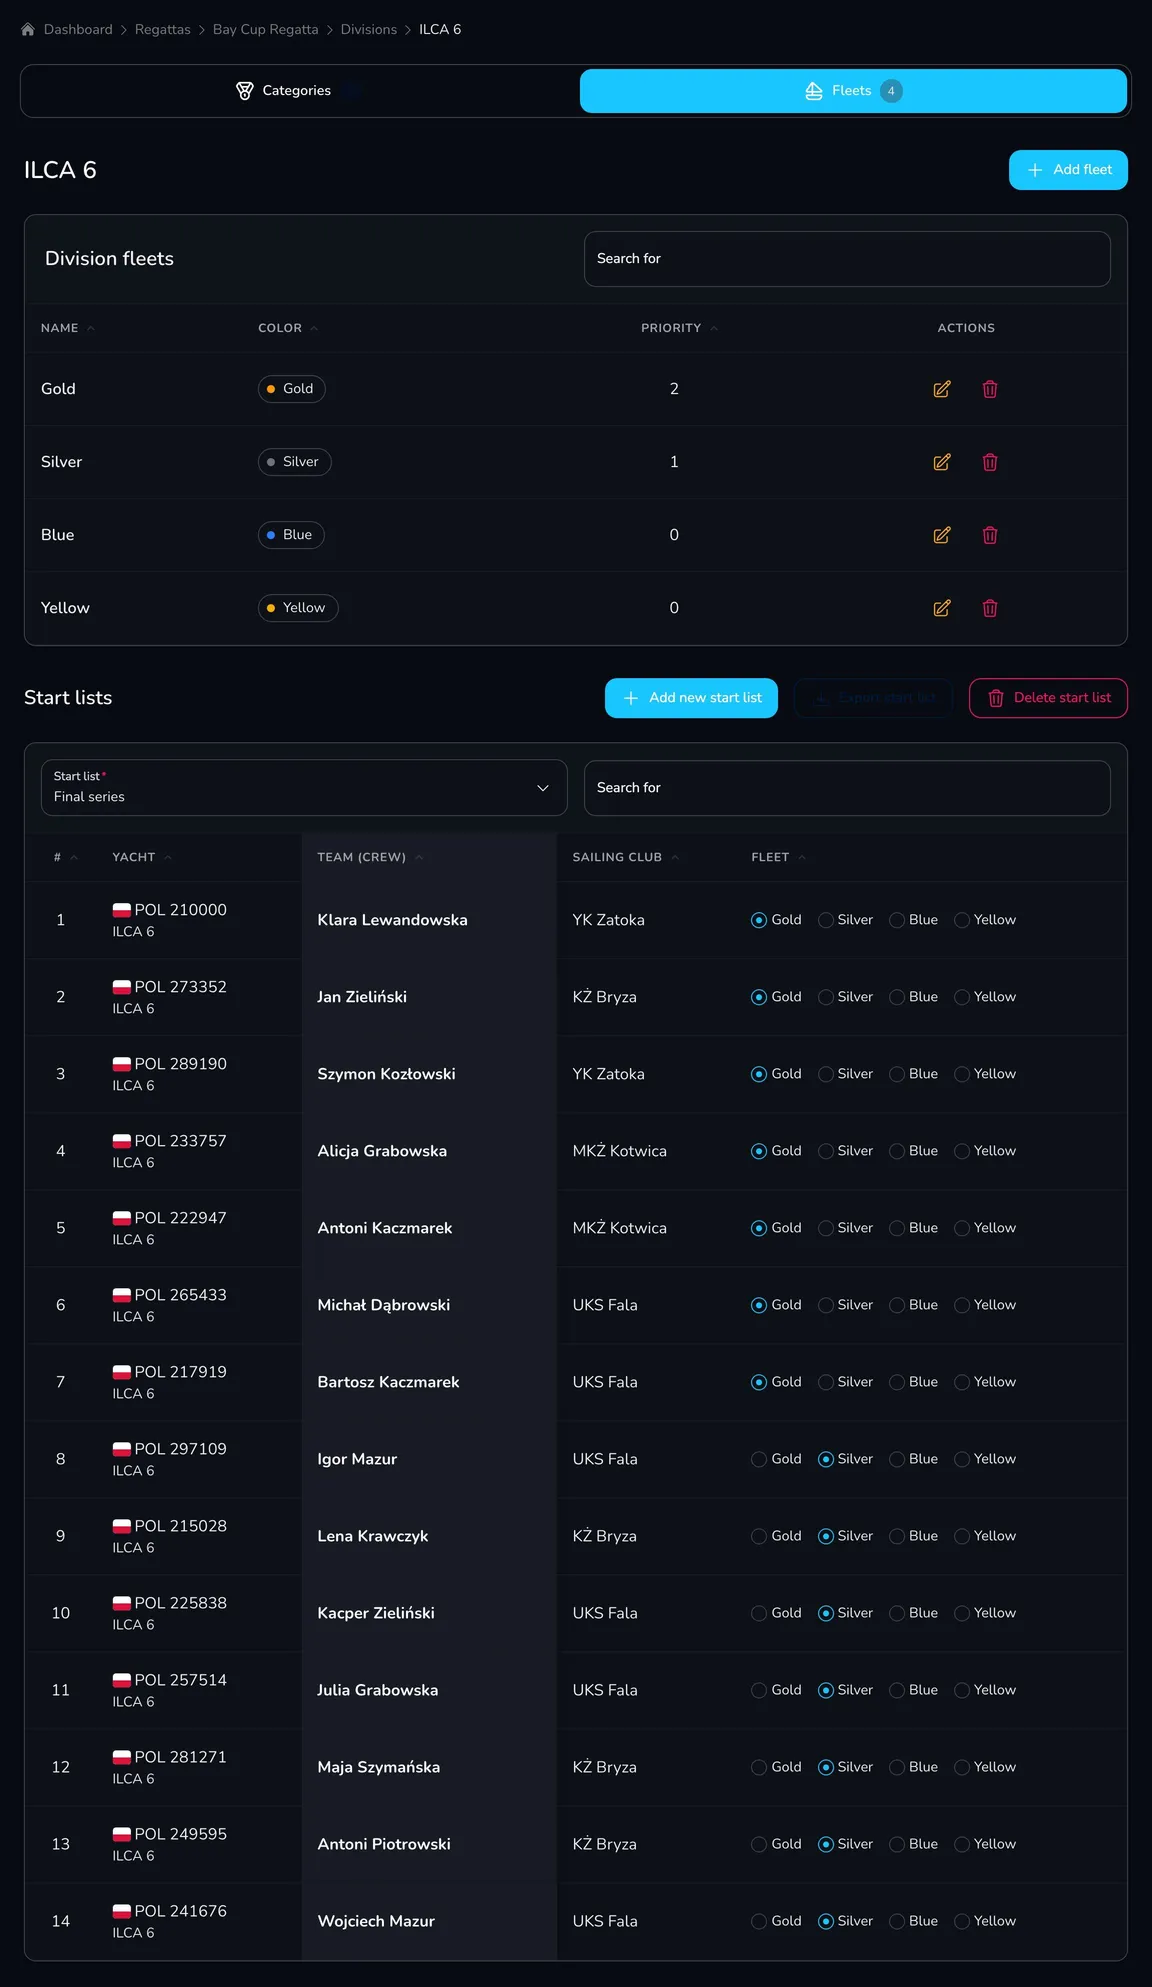Sort start list by Team (Crew)
Viewport: 1152px width, 1987px height.
click(370, 857)
